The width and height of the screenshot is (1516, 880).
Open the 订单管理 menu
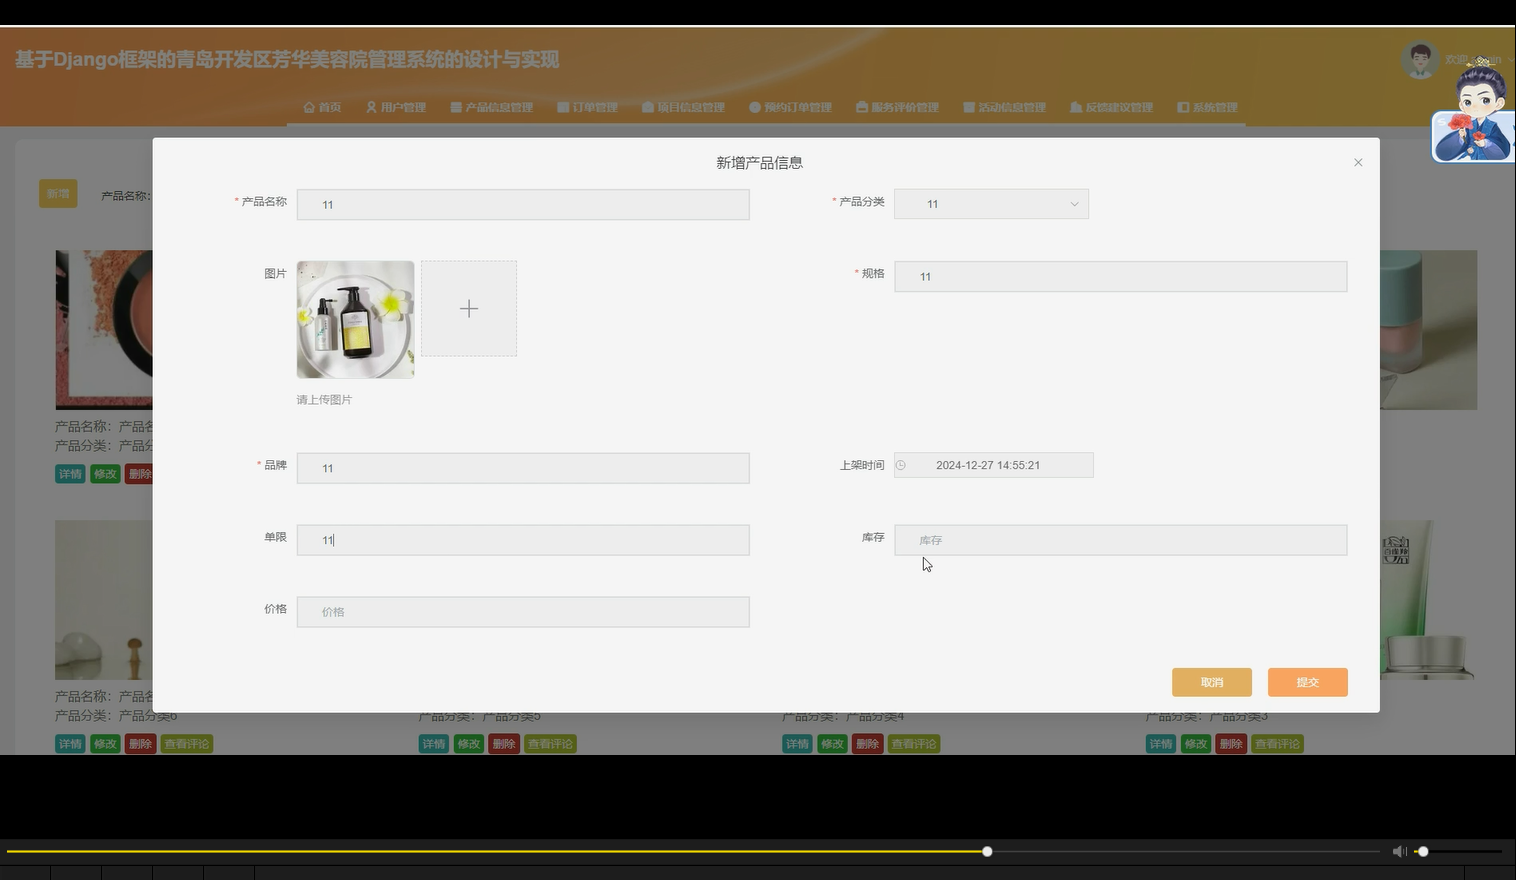coord(587,107)
